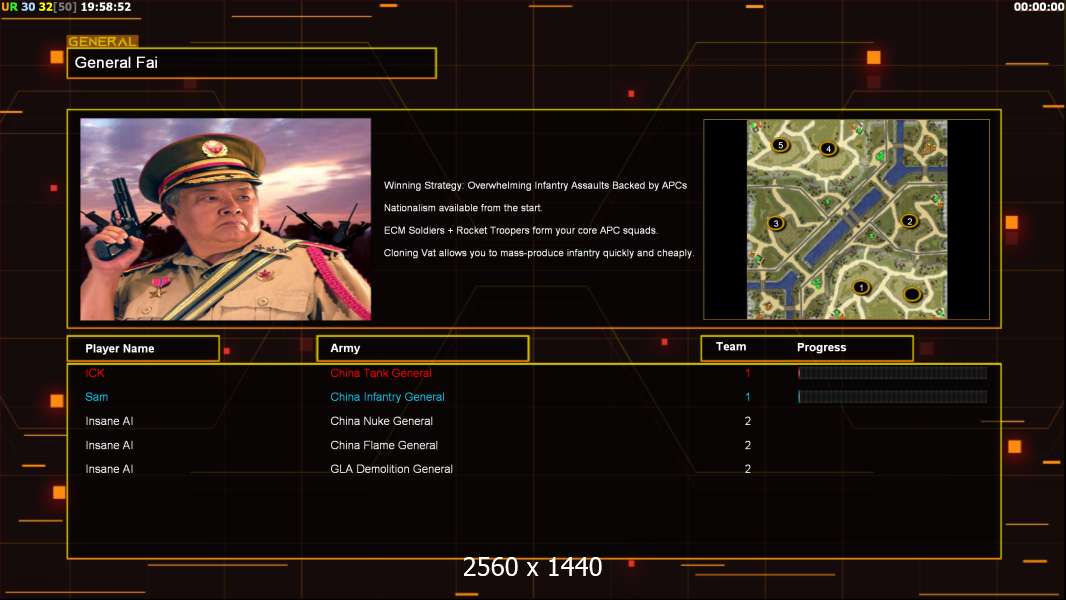Click the Team column header
Screen dimensions: 1066x600
click(x=731, y=347)
